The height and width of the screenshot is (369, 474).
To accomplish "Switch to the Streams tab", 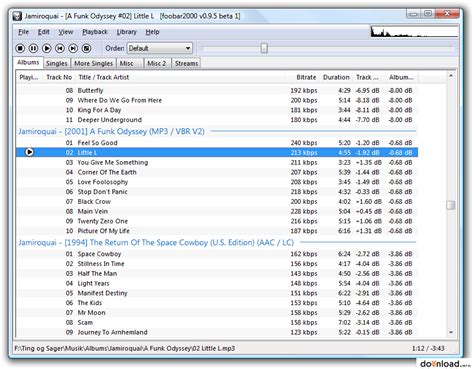I will [x=187, y=63].
